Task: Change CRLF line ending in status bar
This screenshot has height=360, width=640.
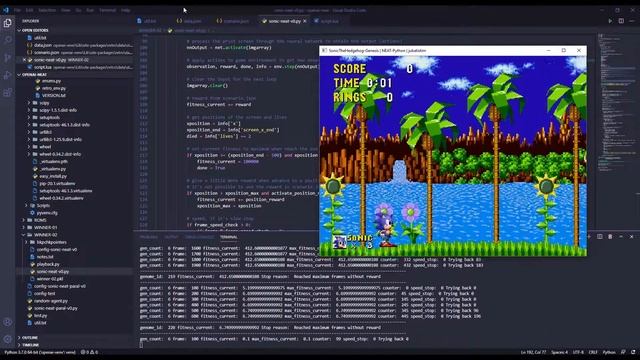Action: (x=593, y=352)
